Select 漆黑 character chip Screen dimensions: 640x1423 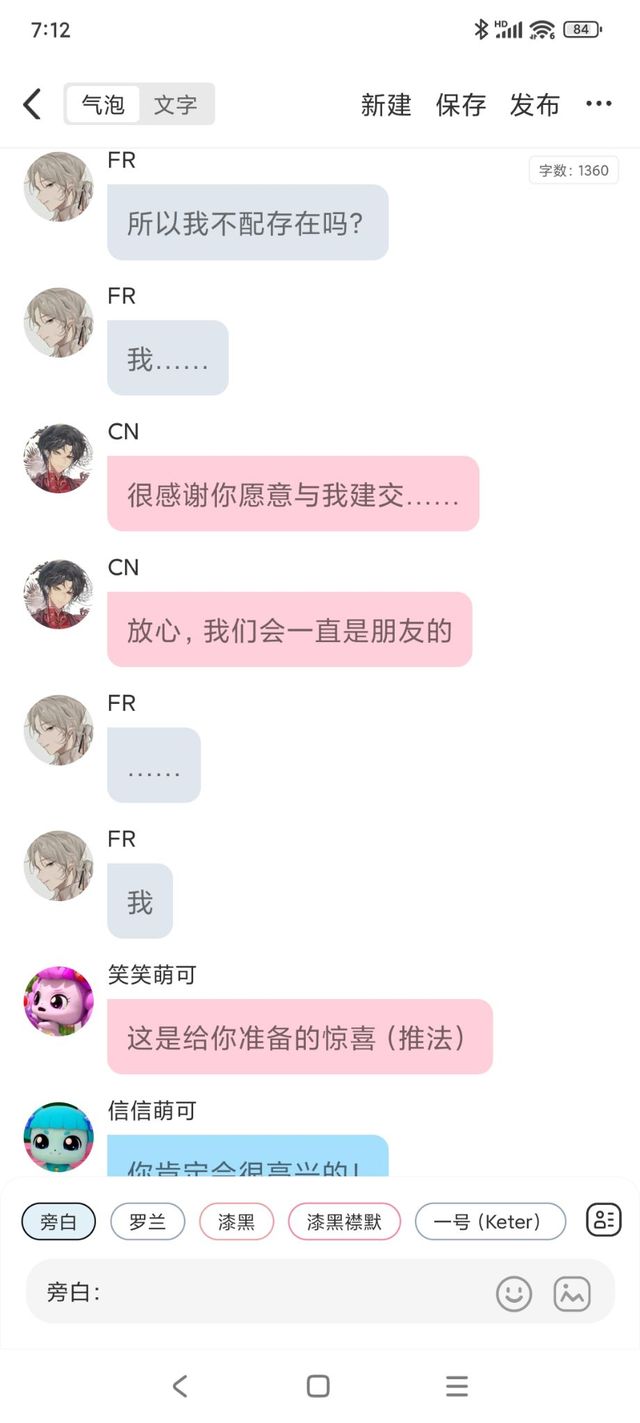click(x=236, y=1221)
